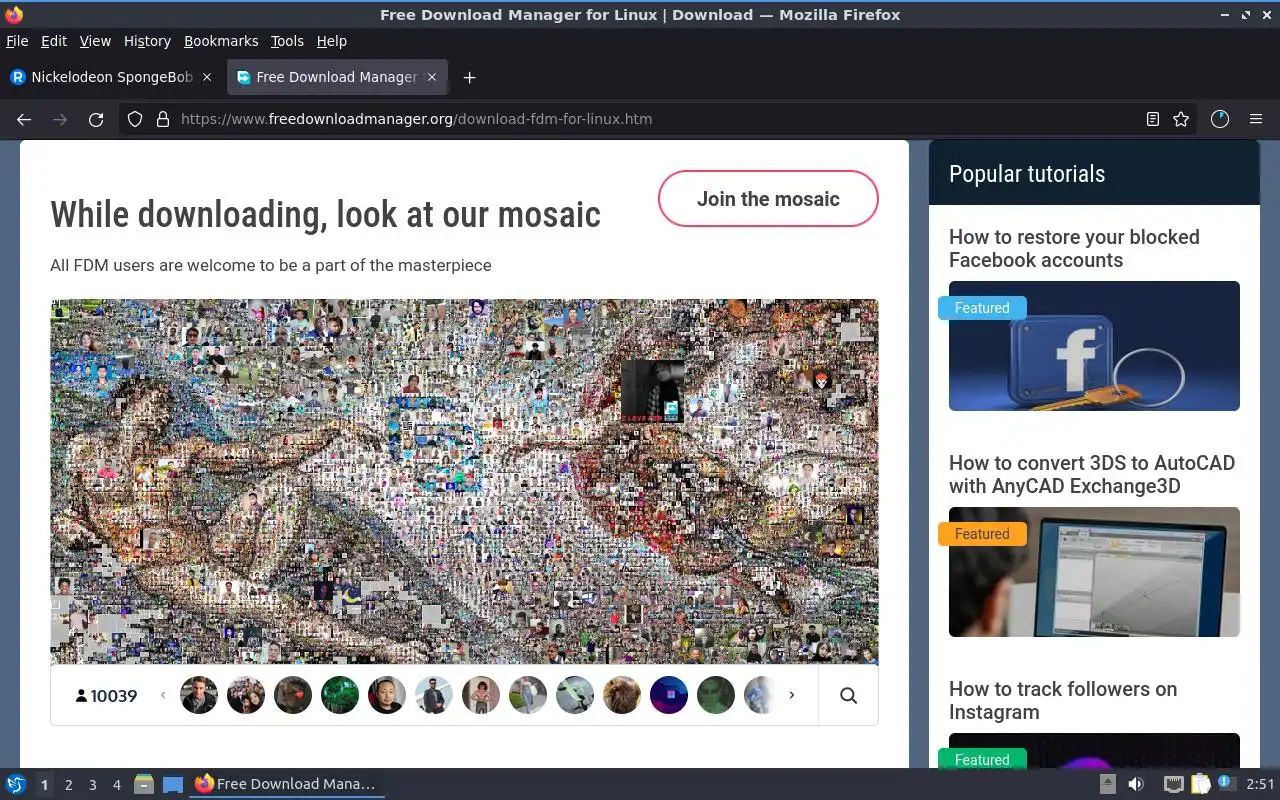Reload the current page

click(x=96, y=119)
